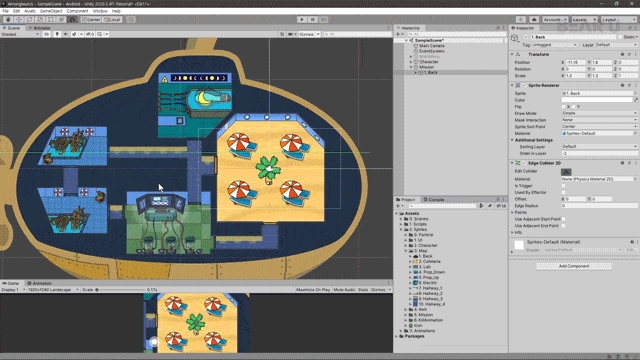This screenshot has height=360, width=640.
Task: Select the Move tool in the toolbar
Action: point(19,19)
